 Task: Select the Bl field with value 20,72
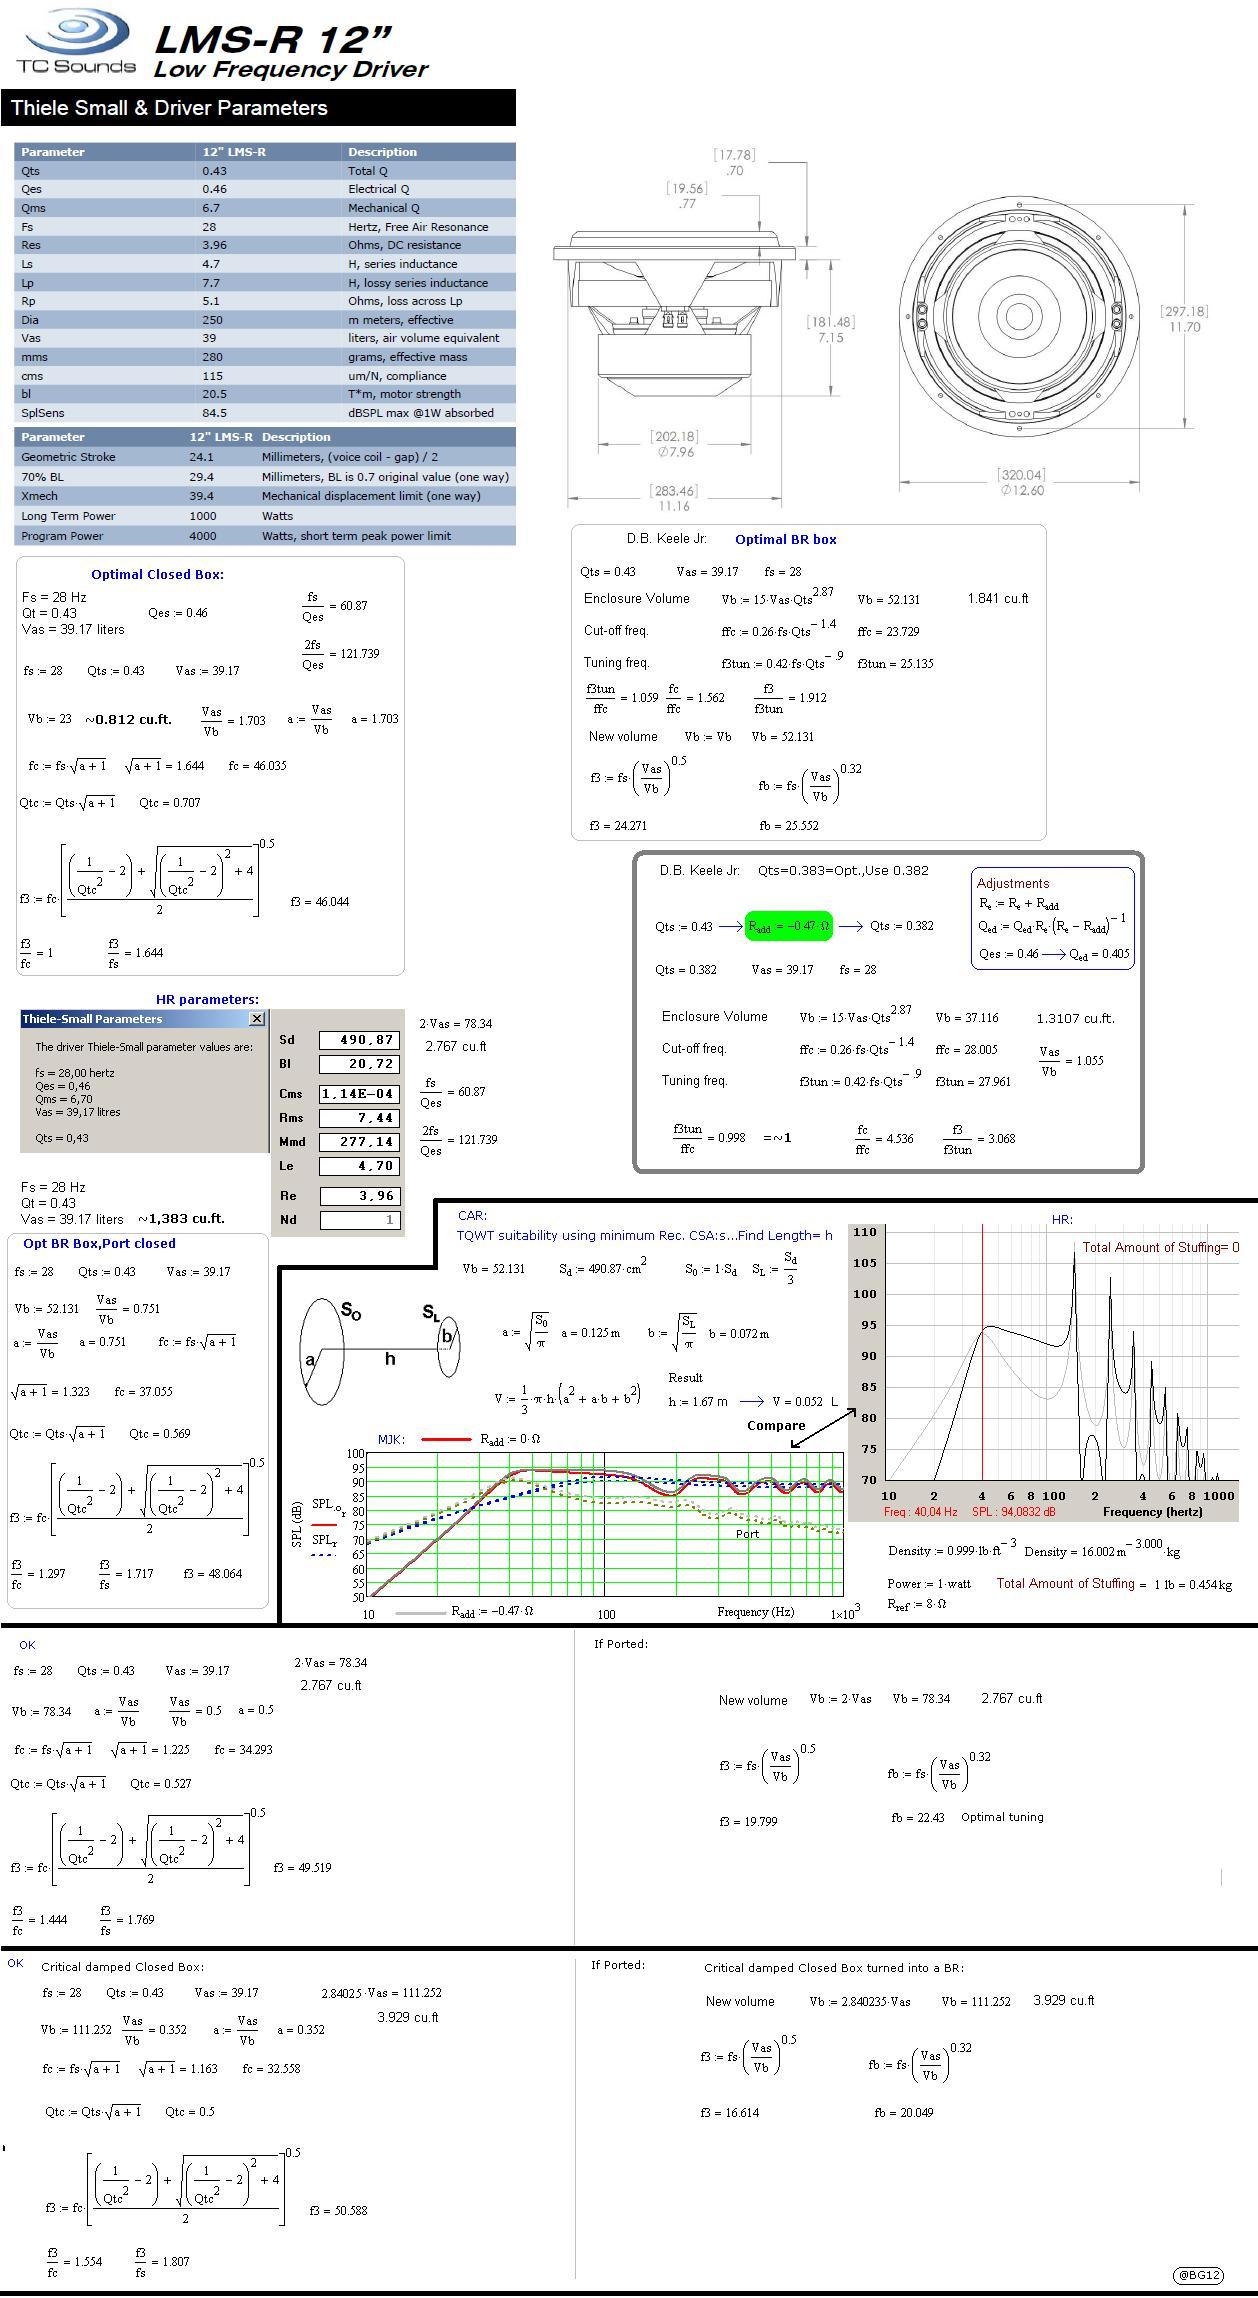click(360, 1064)
